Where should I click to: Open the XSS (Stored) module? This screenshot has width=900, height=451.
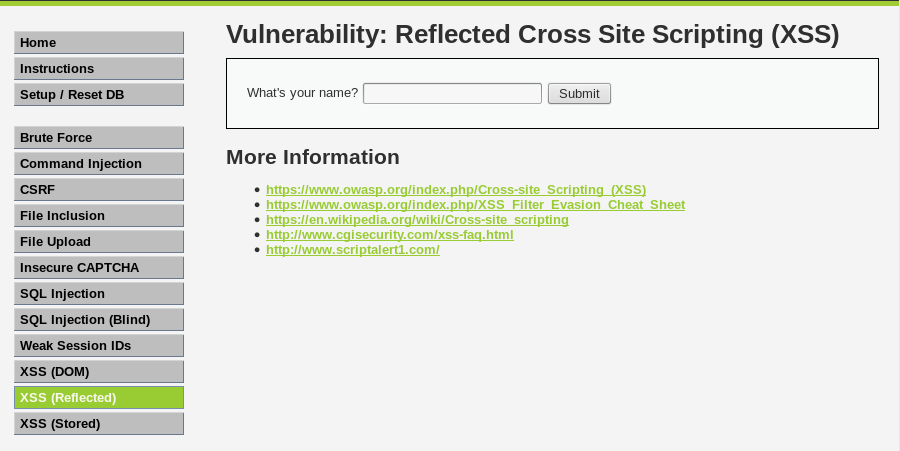(x=98, y=424)
